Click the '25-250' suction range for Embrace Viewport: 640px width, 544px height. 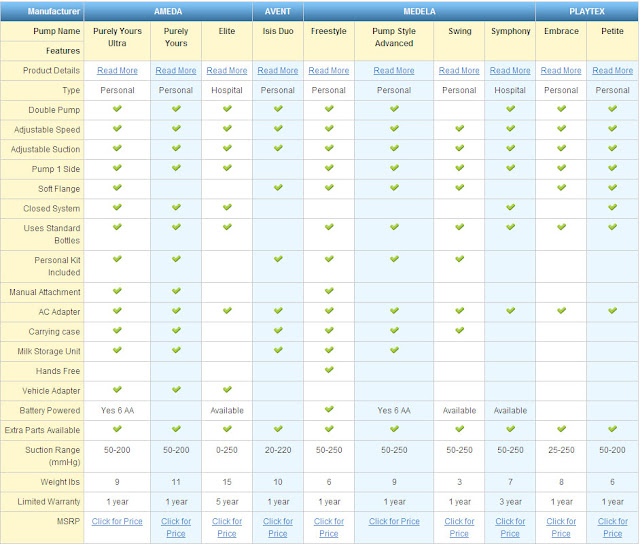click(561, 450)
